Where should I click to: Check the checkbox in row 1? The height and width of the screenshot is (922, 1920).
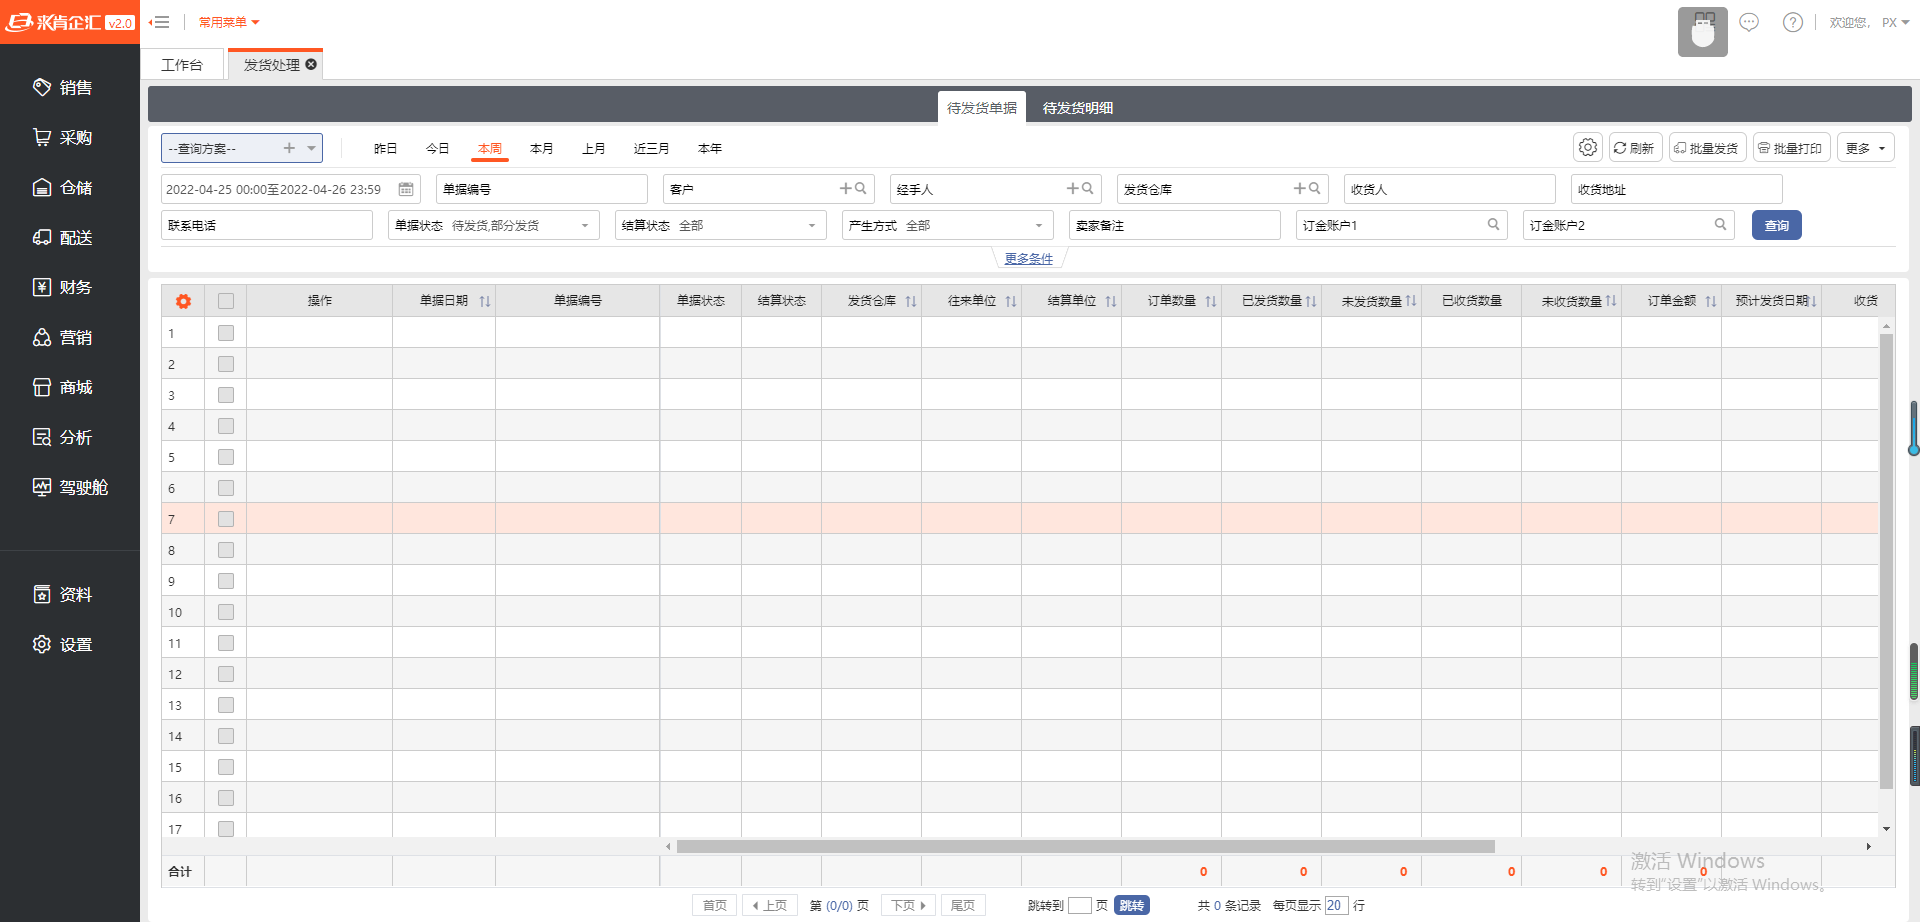click(226, 333)
